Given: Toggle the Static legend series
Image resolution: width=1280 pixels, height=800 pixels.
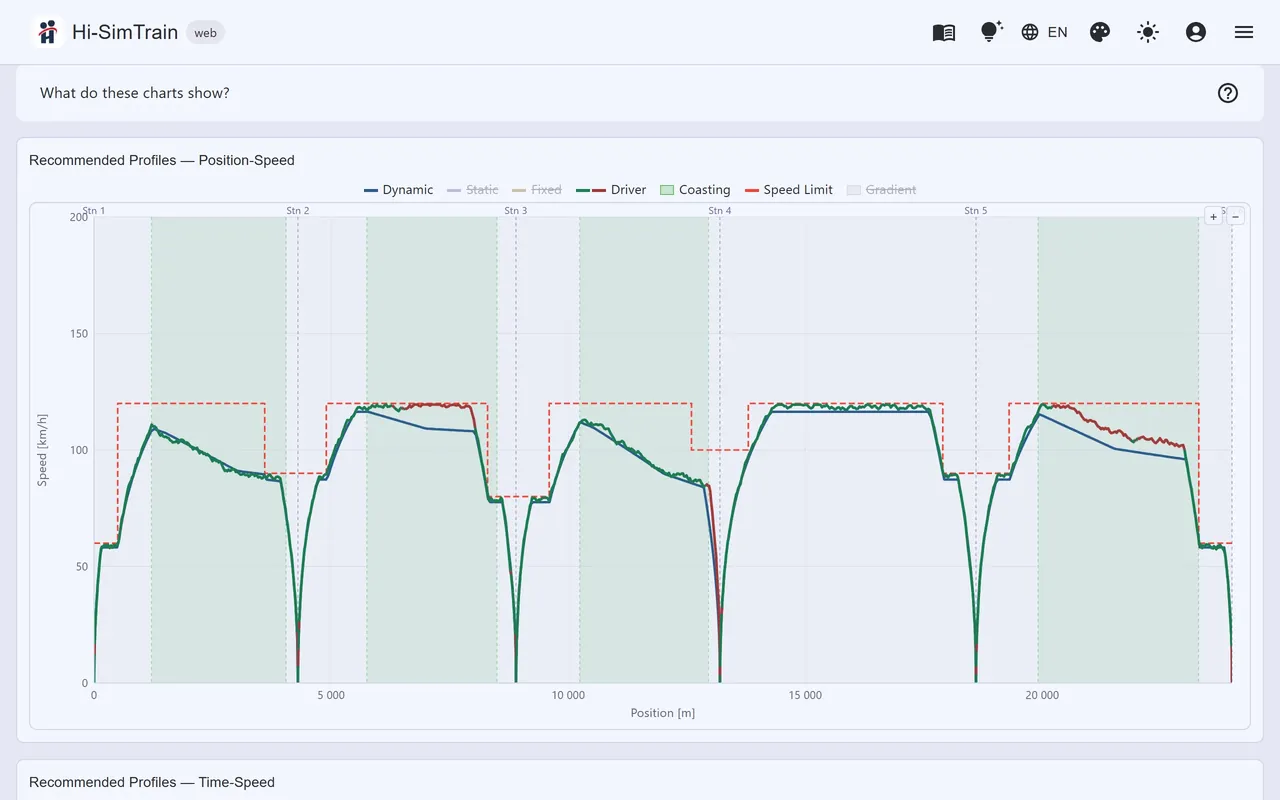Looking at the screenshot, I should pos(472,190).
